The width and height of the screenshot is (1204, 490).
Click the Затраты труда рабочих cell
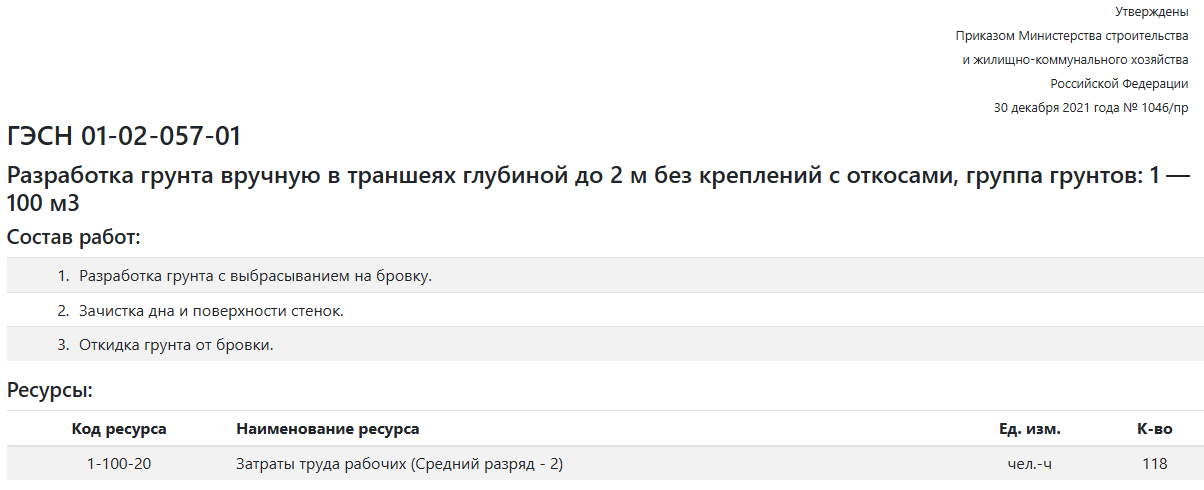pyautogui.click(x=401, y=464)
